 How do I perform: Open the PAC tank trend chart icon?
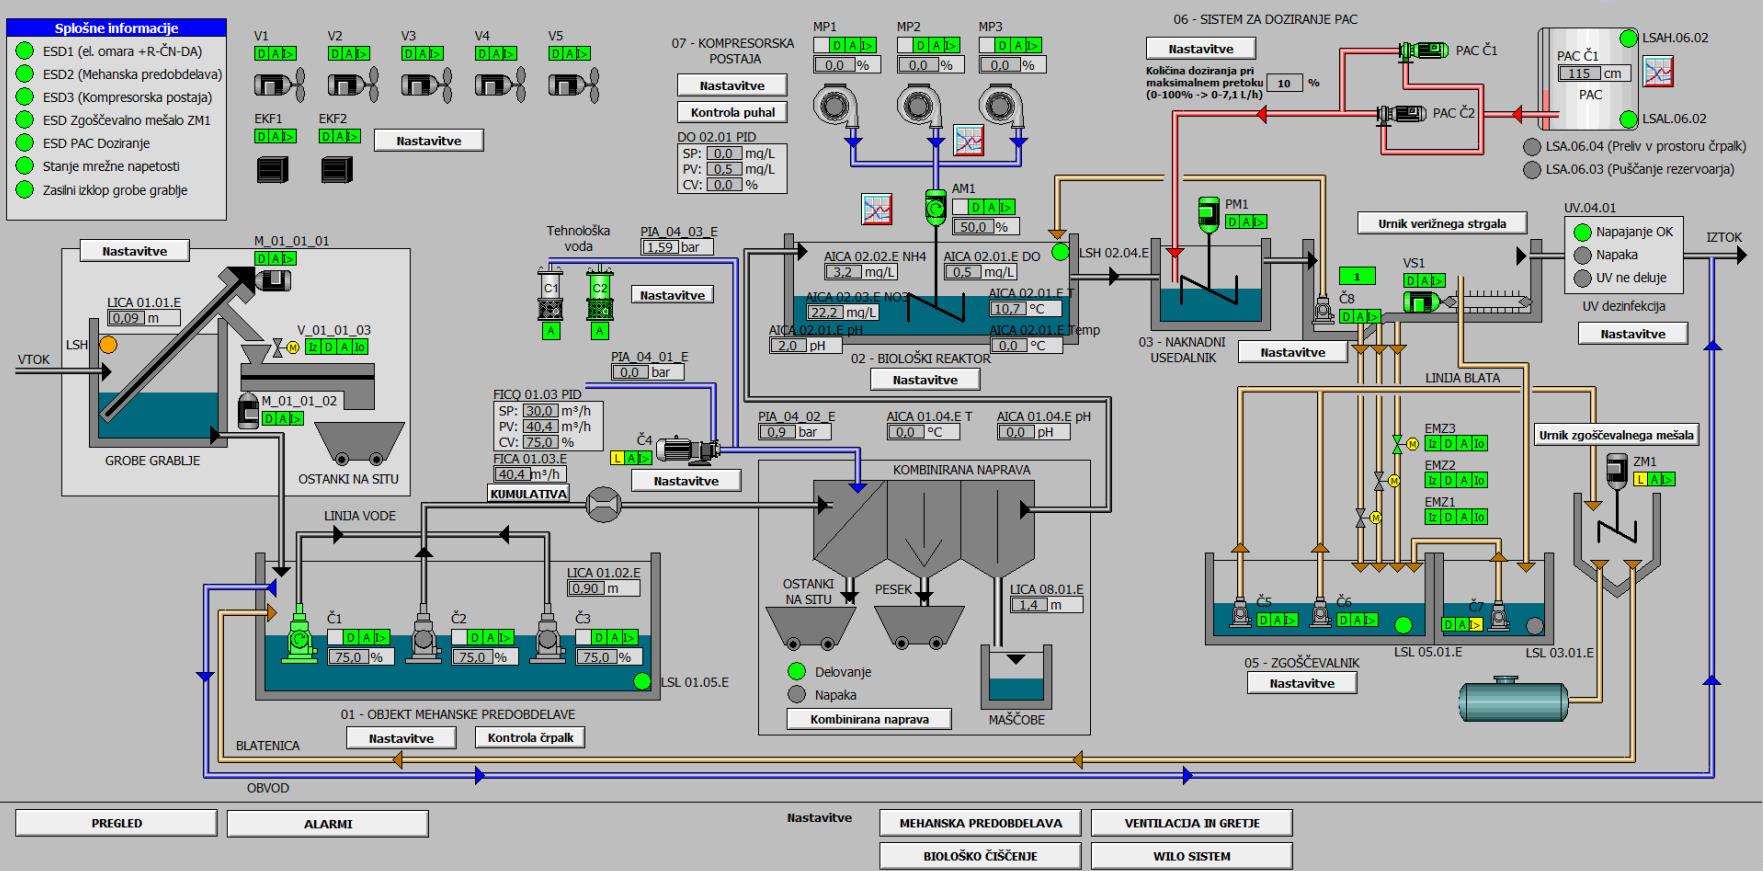click(x=1657, y=72)
